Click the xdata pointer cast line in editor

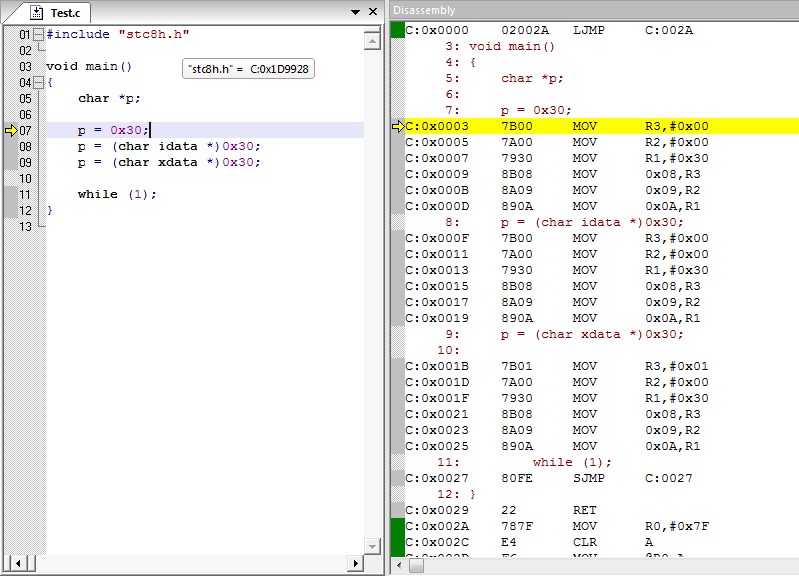pyautogui.click(x=169, y=163)
